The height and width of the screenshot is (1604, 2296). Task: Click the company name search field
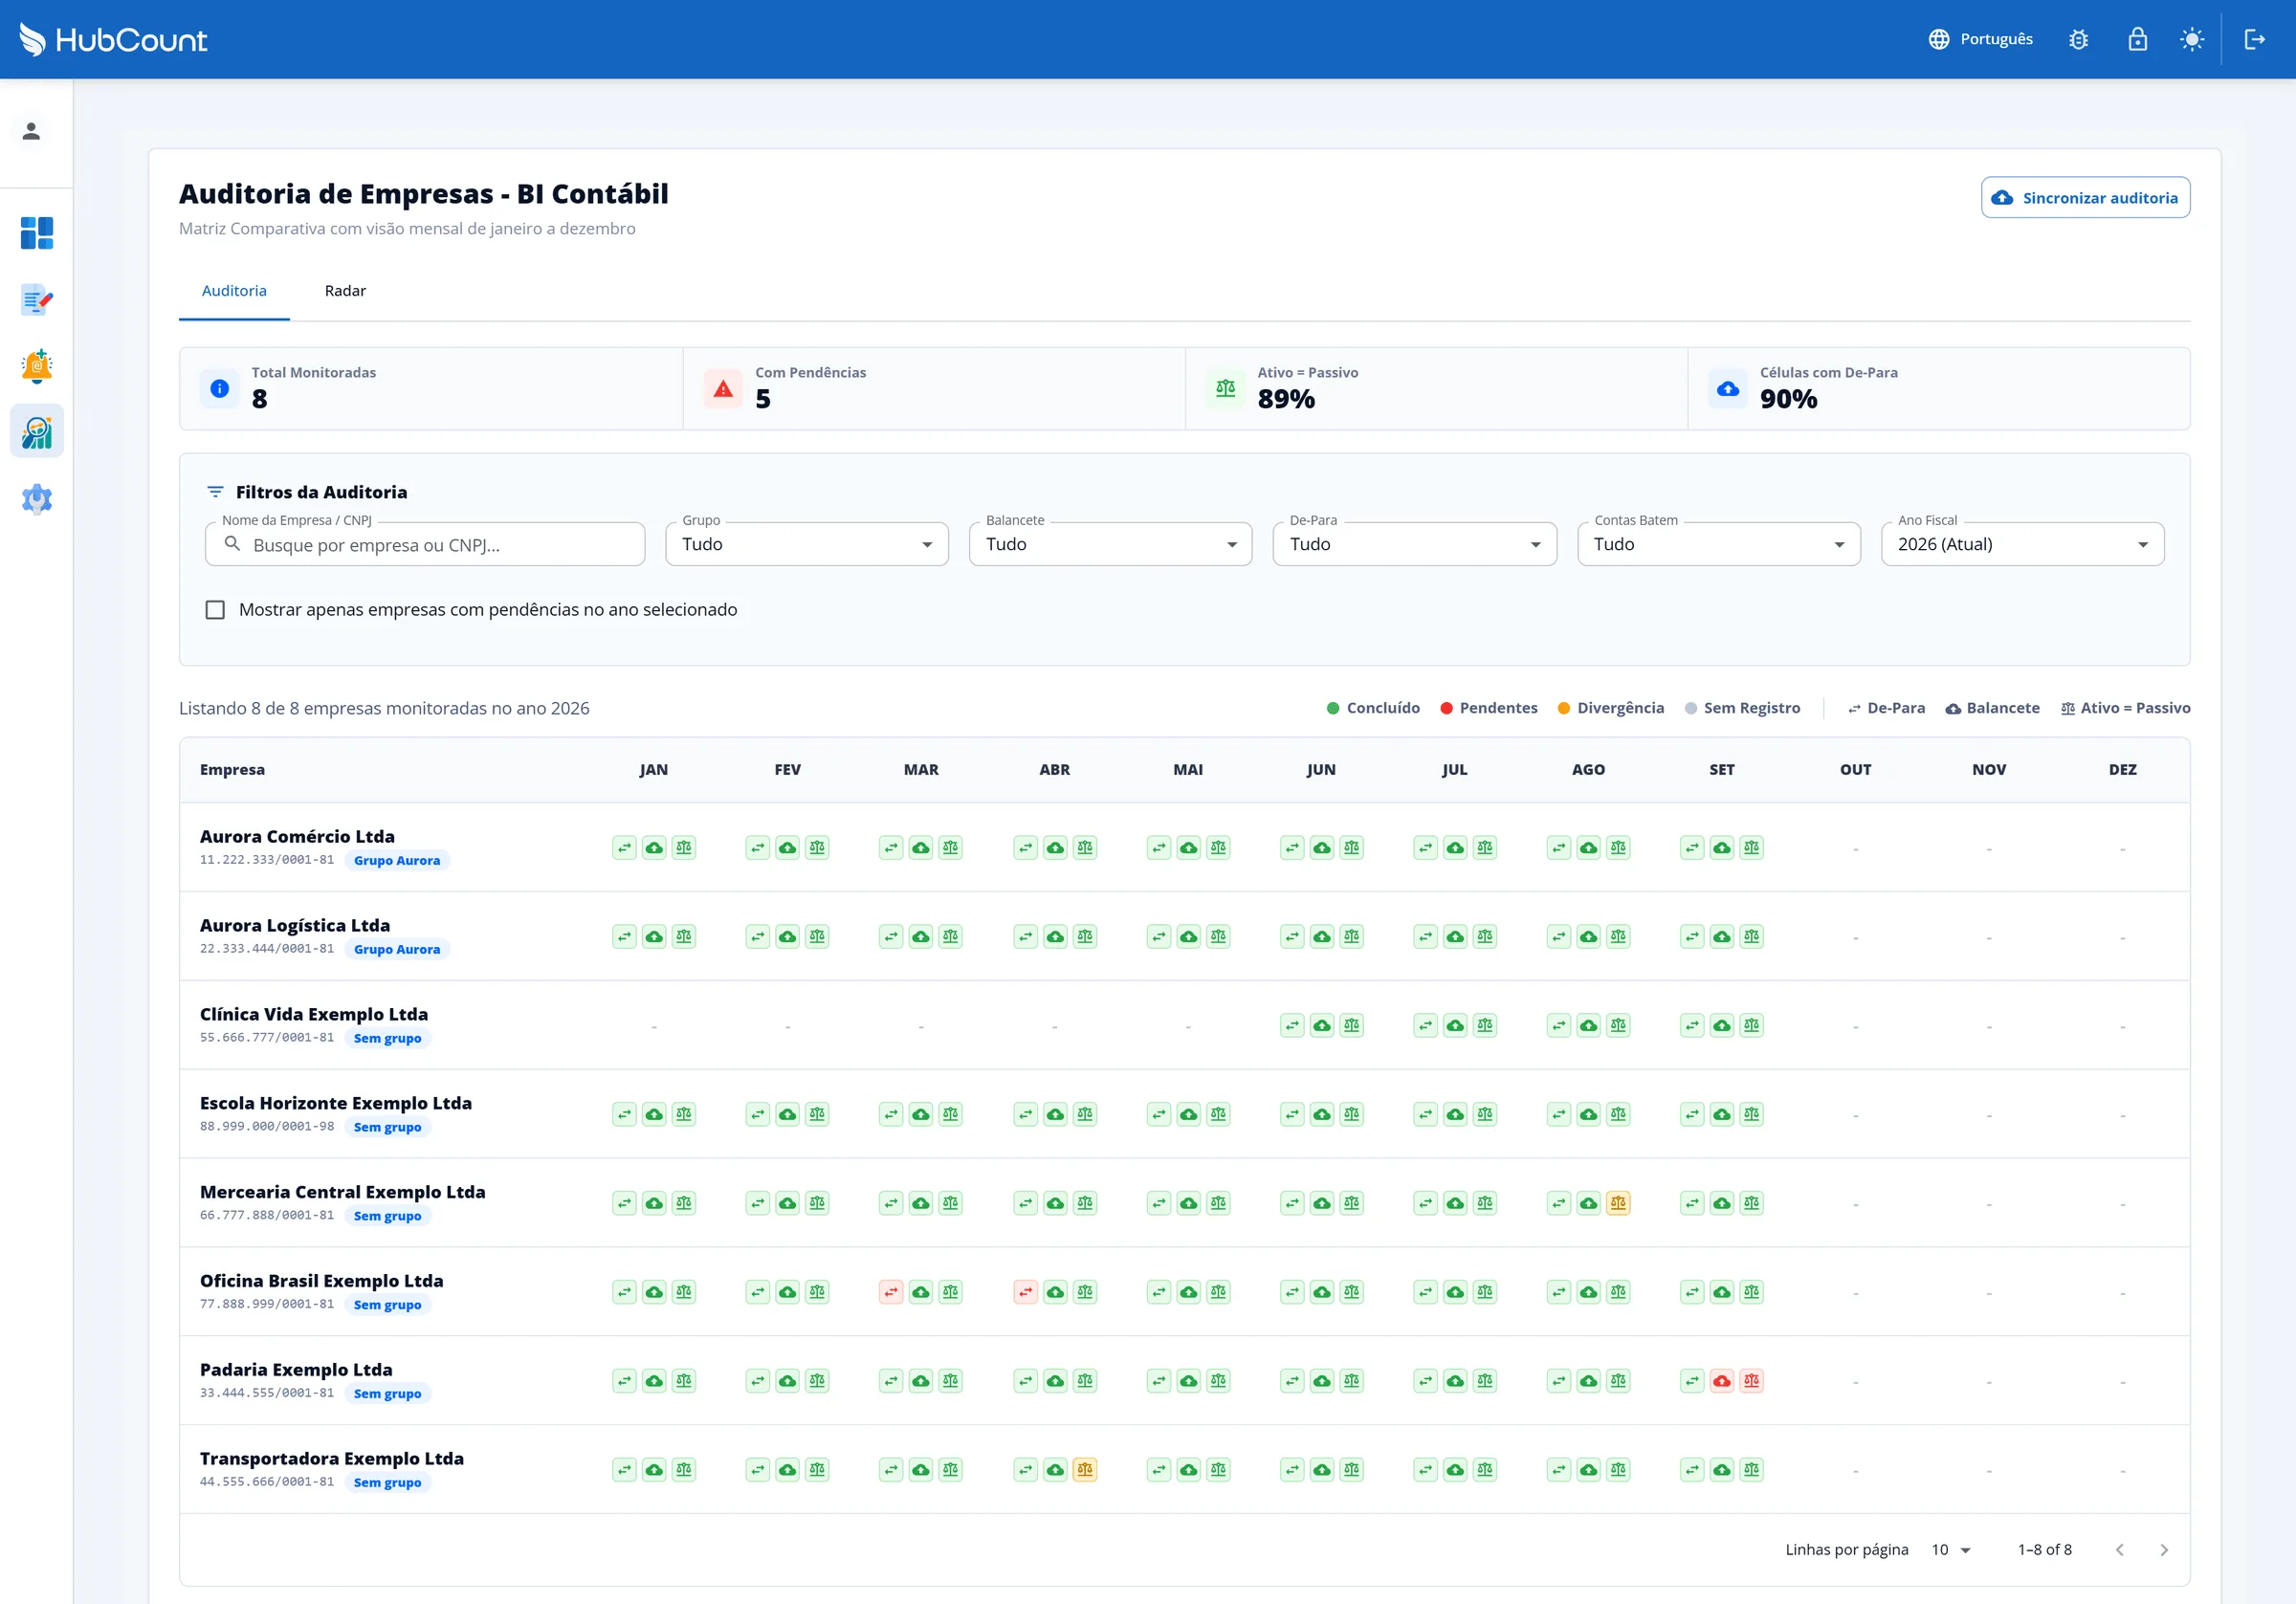point(425,544)
